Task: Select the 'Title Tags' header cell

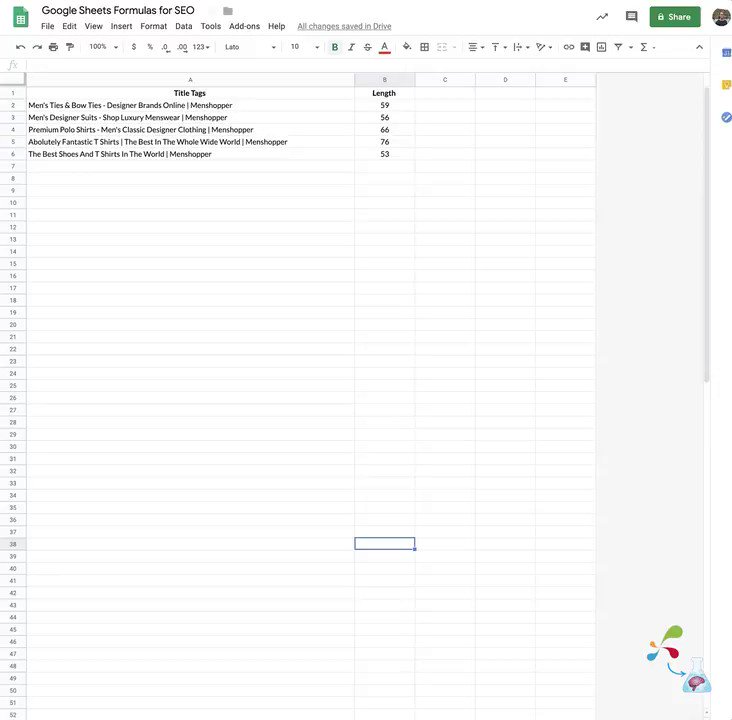Action: click(x=190, y=93)
